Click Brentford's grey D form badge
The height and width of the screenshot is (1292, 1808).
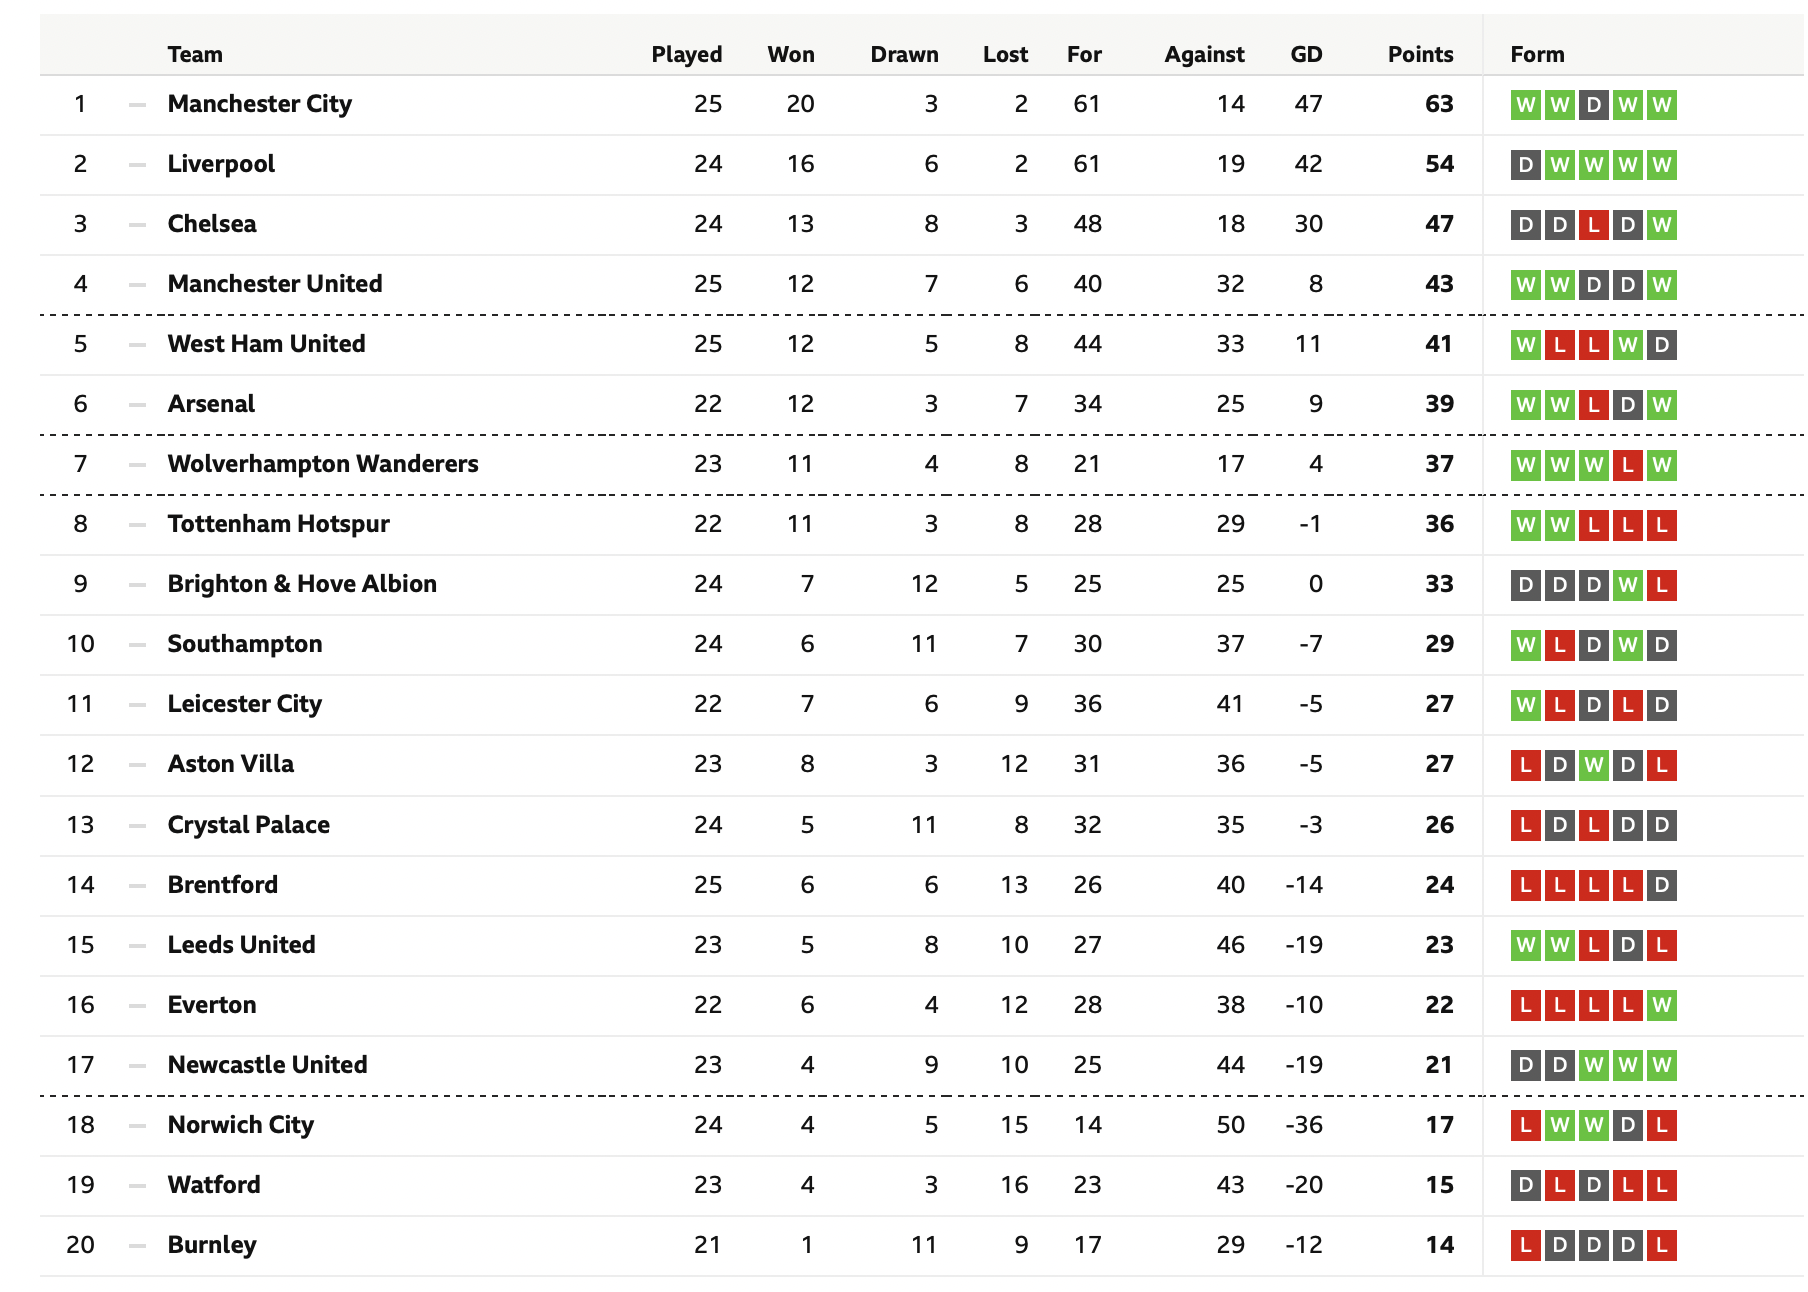pos(1662,885)
